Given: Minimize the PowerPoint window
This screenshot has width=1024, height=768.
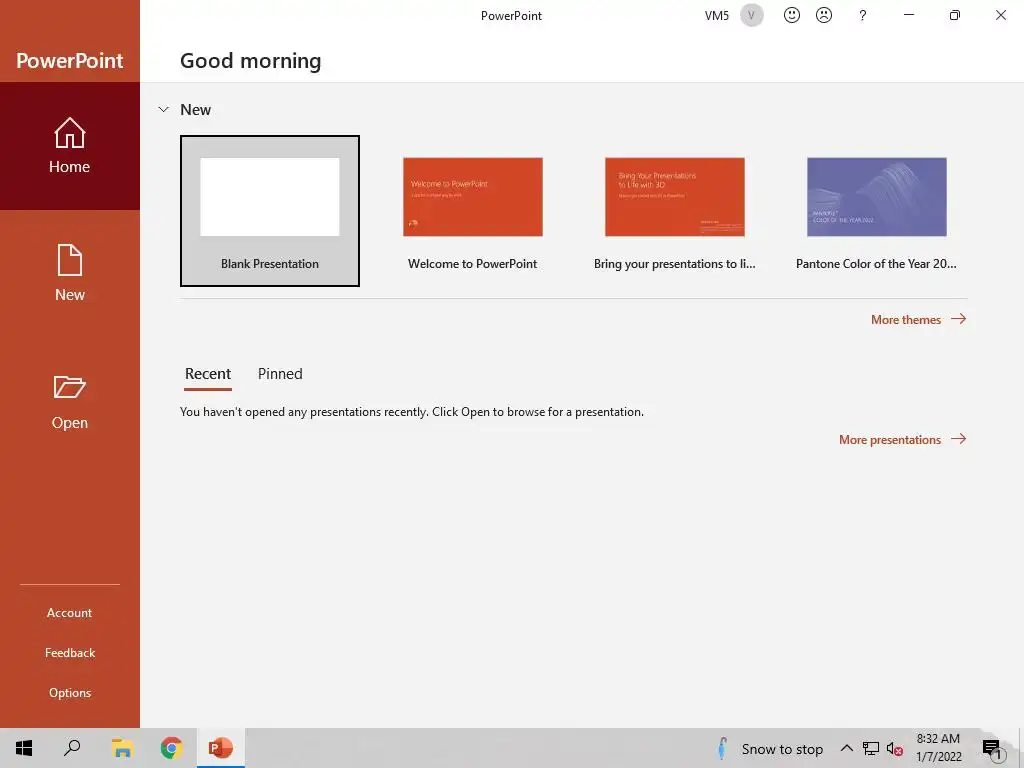Looking at the screenshot, I should click(x=908, y=15).
